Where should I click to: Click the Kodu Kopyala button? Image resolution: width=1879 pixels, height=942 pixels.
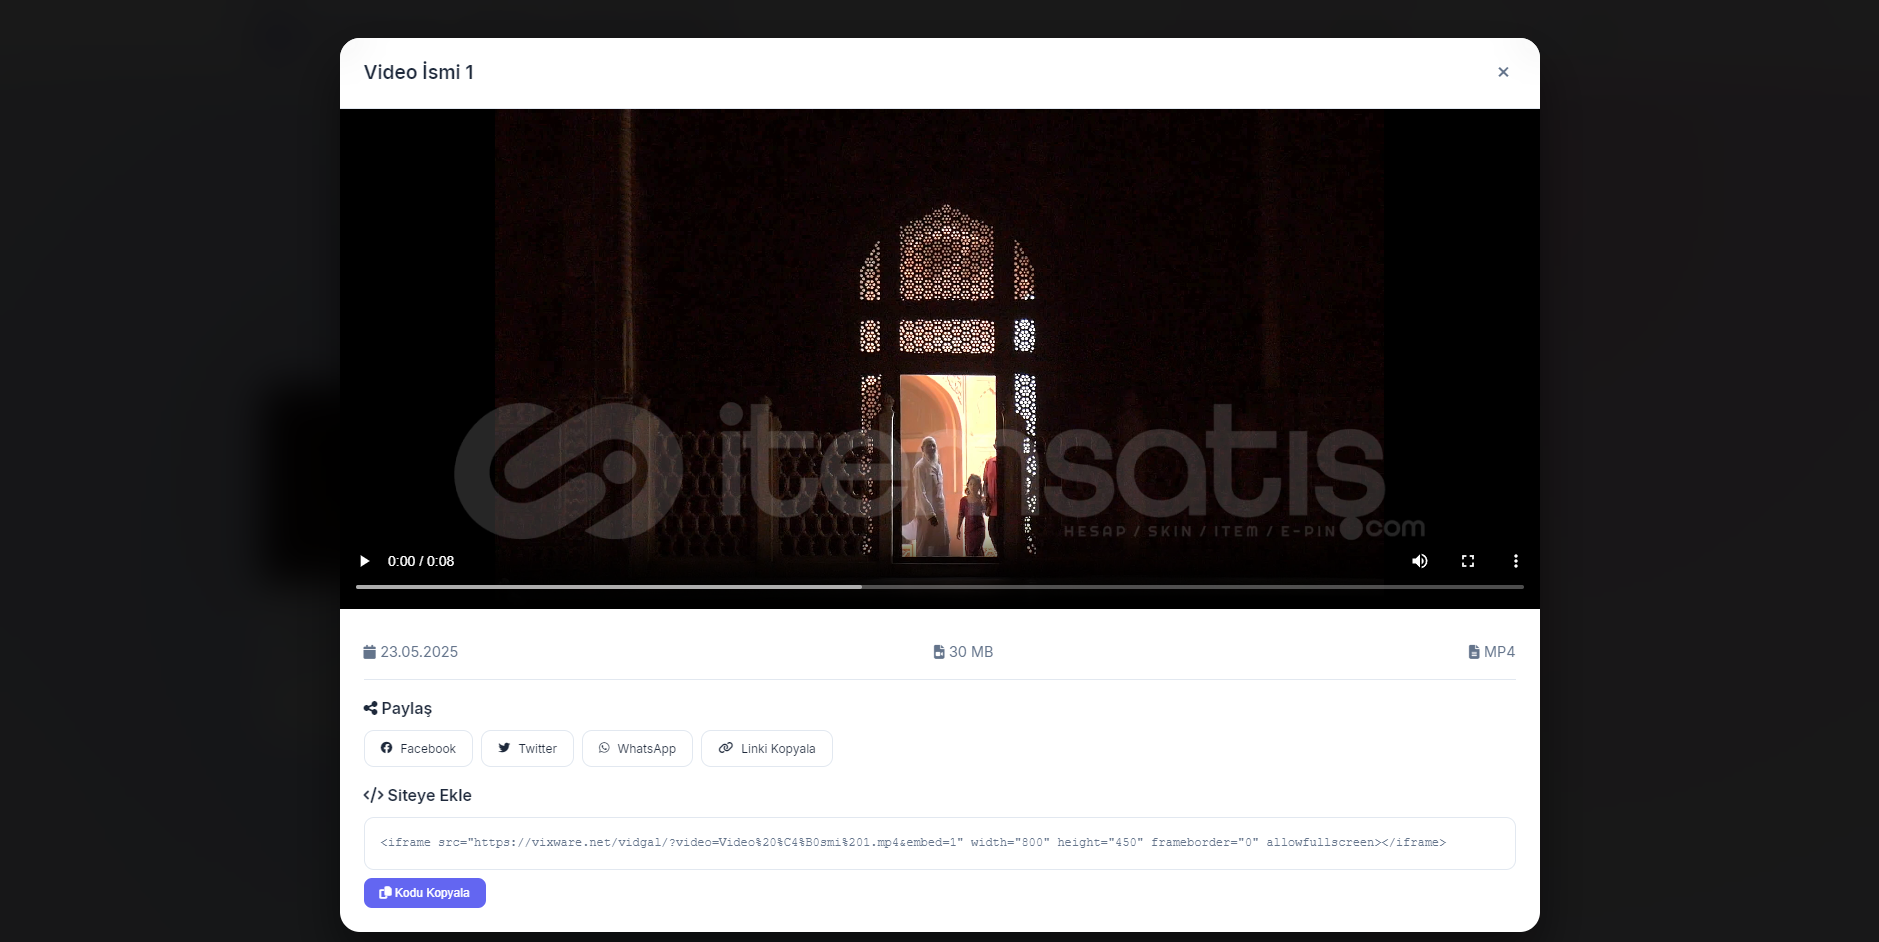pos(425,893)
